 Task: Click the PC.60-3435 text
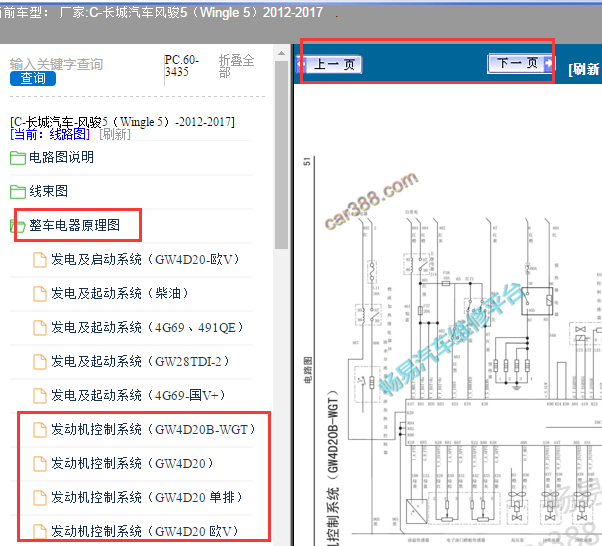(182, 66)
